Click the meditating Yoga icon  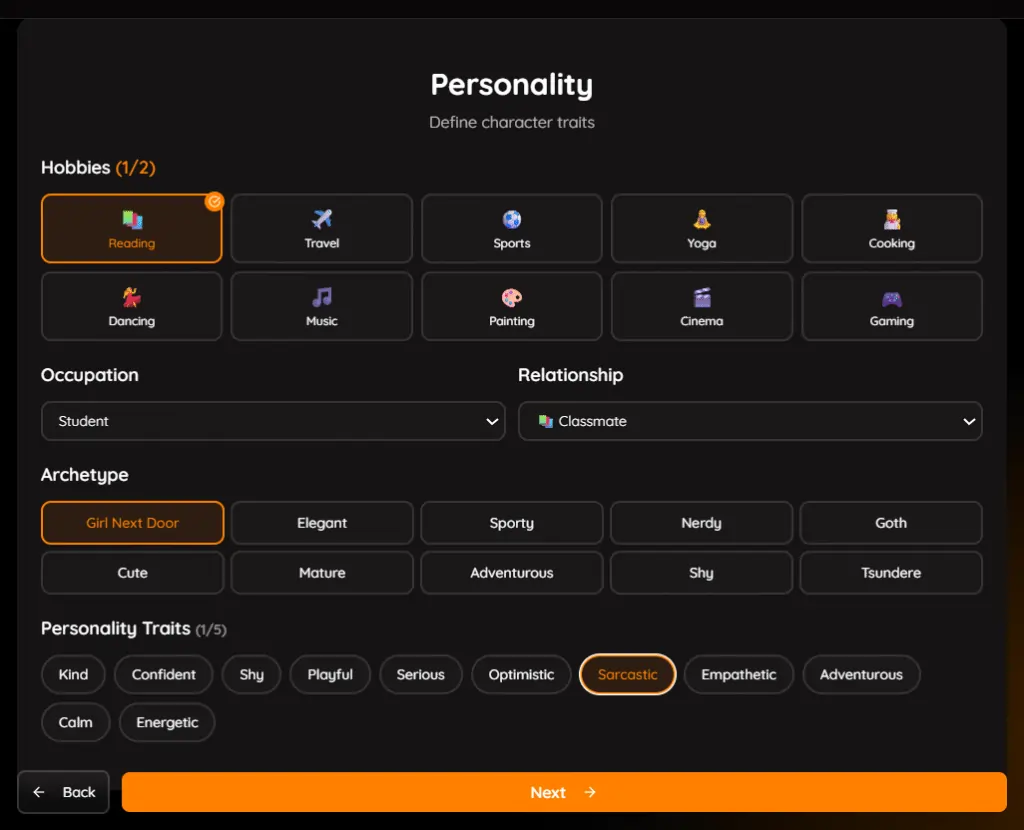click(x=701, y=219)
